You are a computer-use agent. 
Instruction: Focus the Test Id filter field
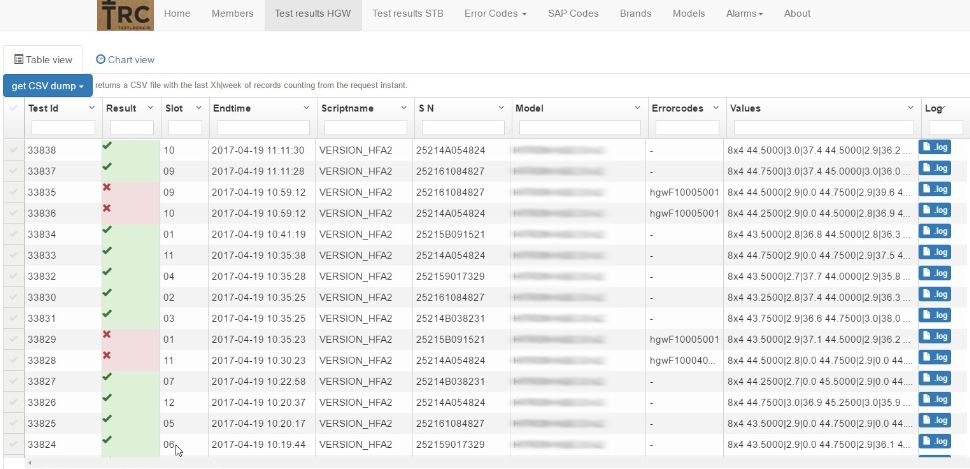63,127
